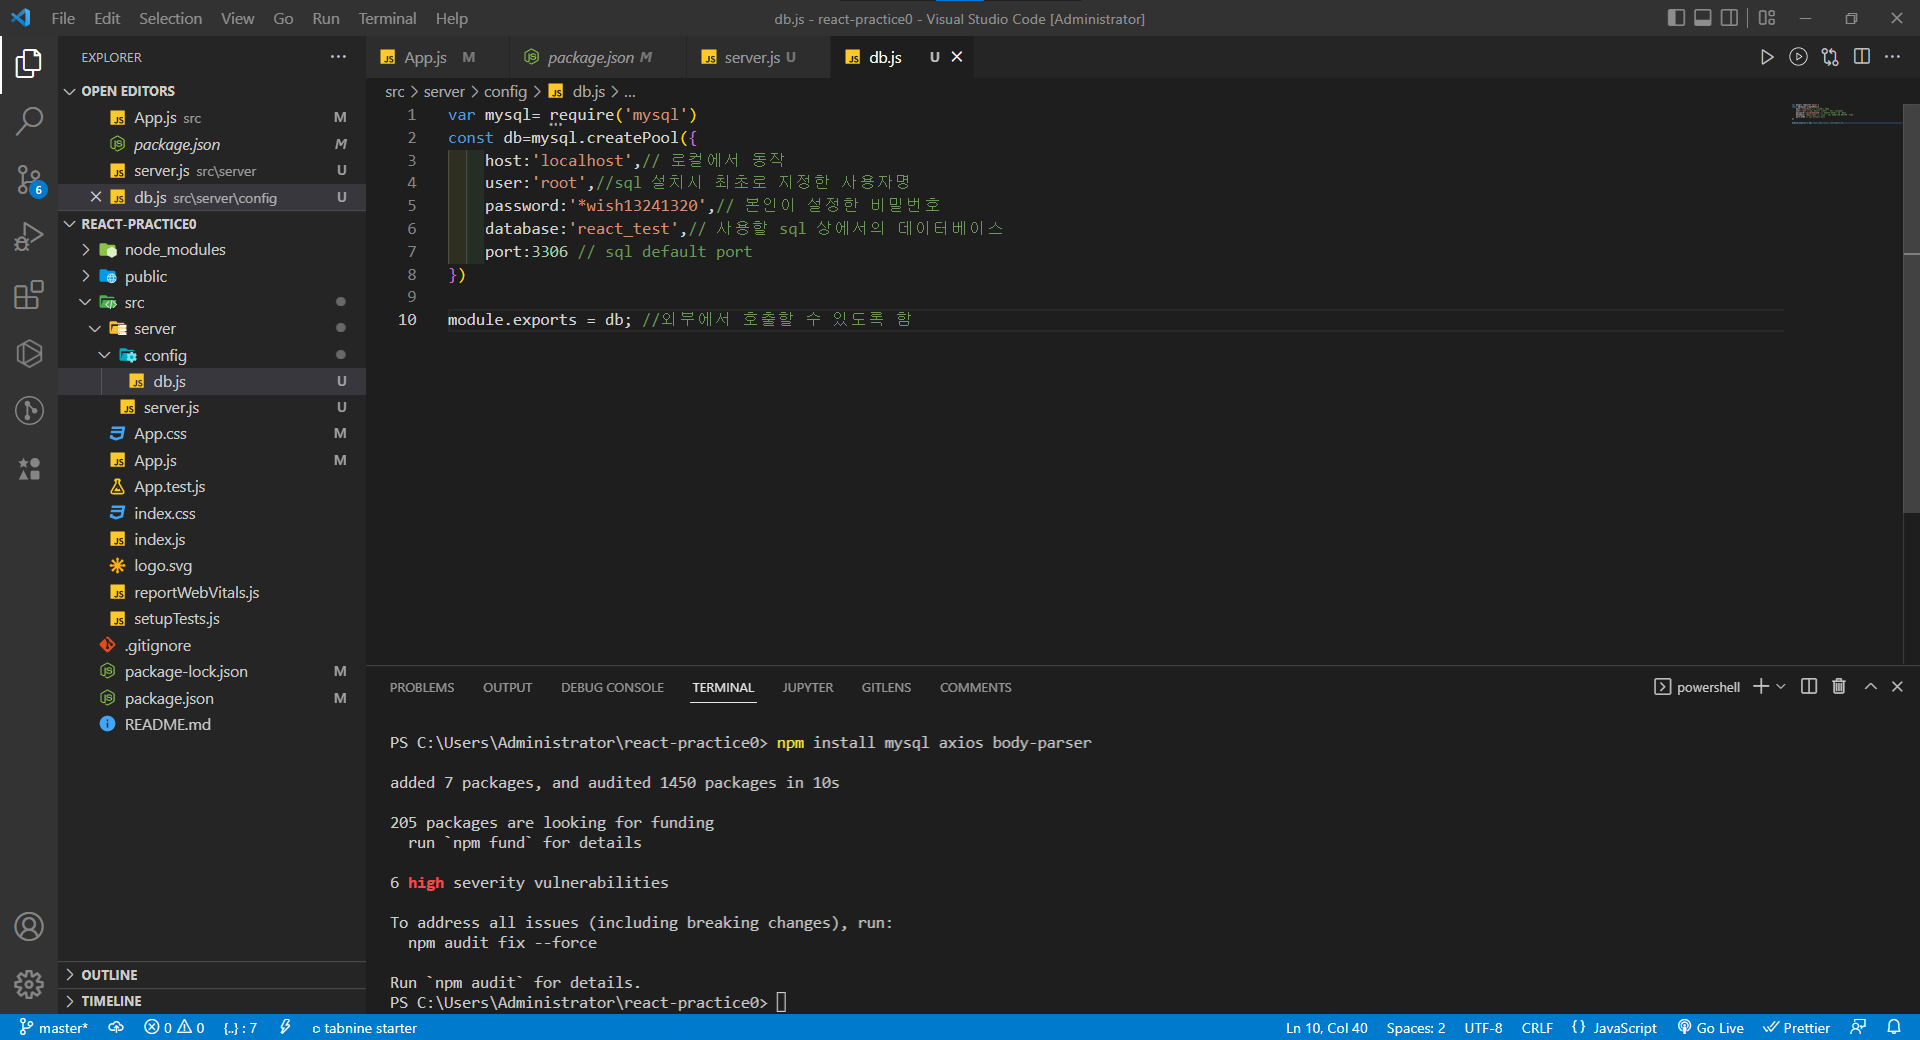Click the config breadcrumb segment
1920x1040 pixels.
click(505, 91)
